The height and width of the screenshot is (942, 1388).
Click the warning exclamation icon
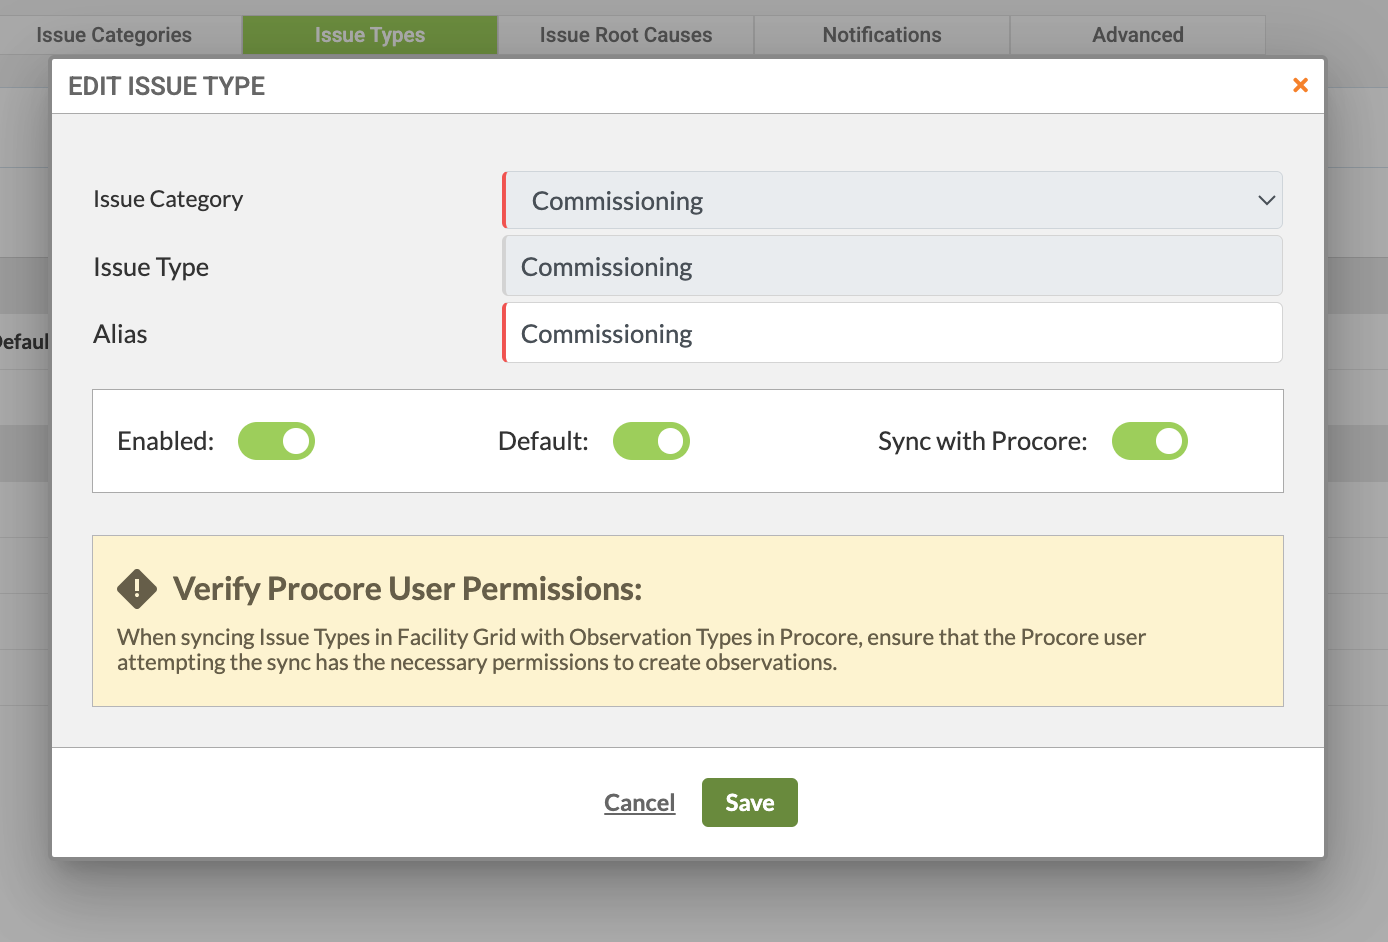click(x=137, y=589)
